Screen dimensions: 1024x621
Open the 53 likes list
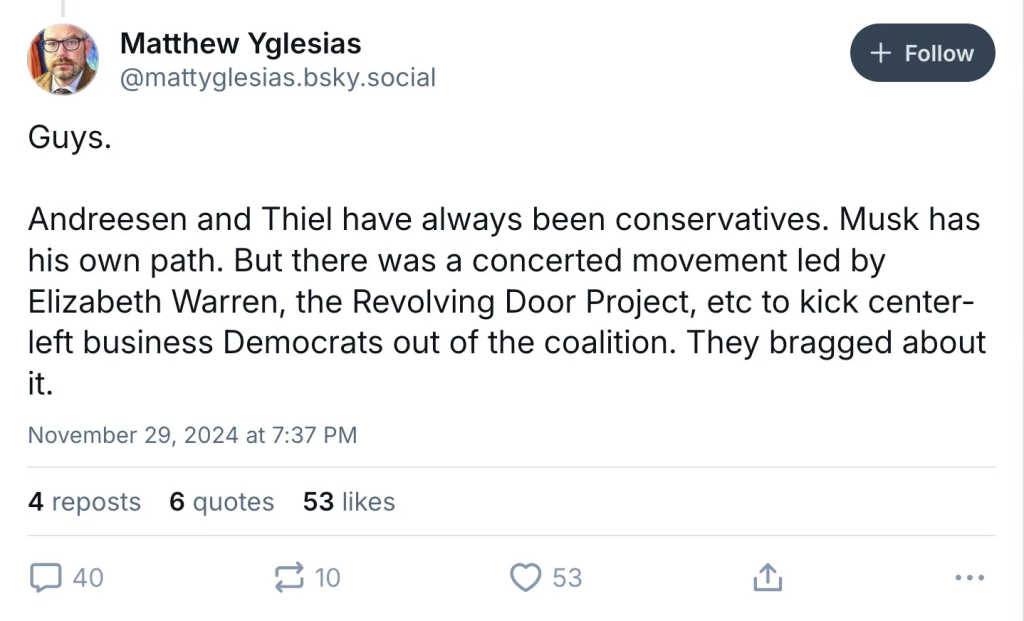coord(348,502)
